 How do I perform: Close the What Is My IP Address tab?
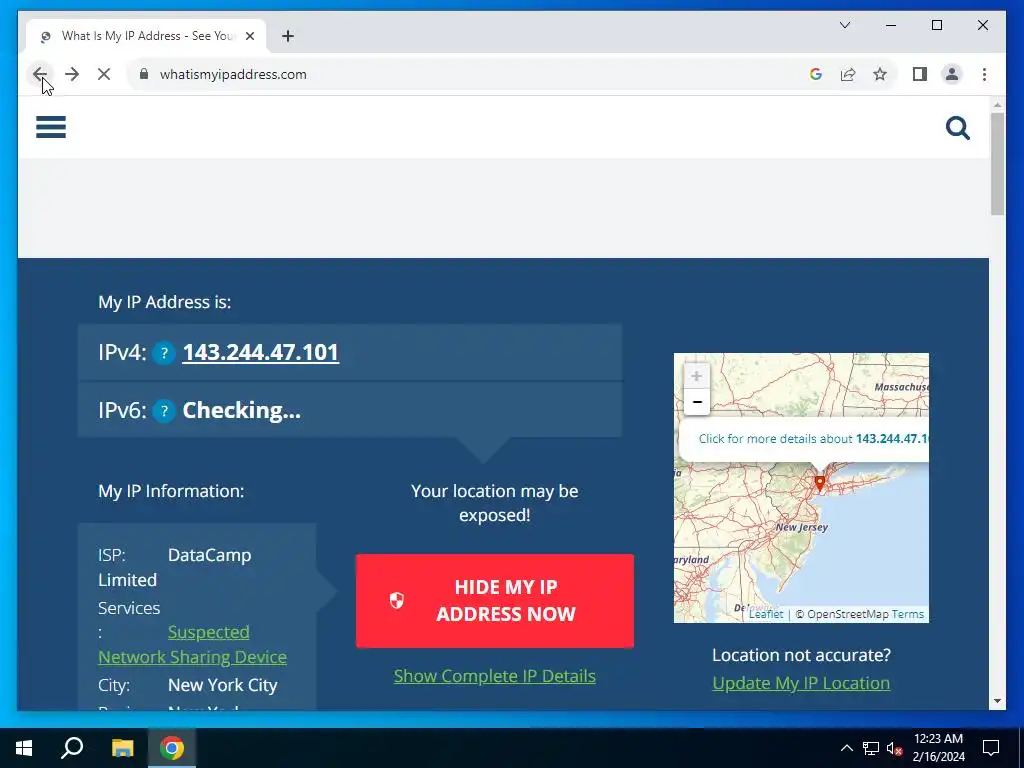(249, 36)
